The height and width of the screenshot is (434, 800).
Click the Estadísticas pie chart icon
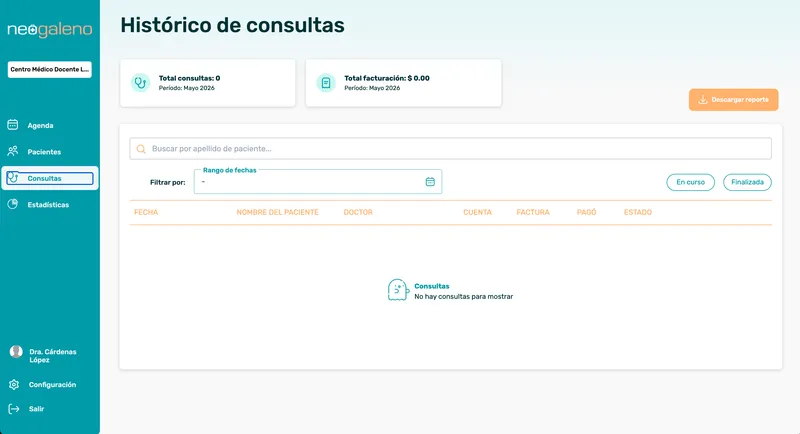13,204
